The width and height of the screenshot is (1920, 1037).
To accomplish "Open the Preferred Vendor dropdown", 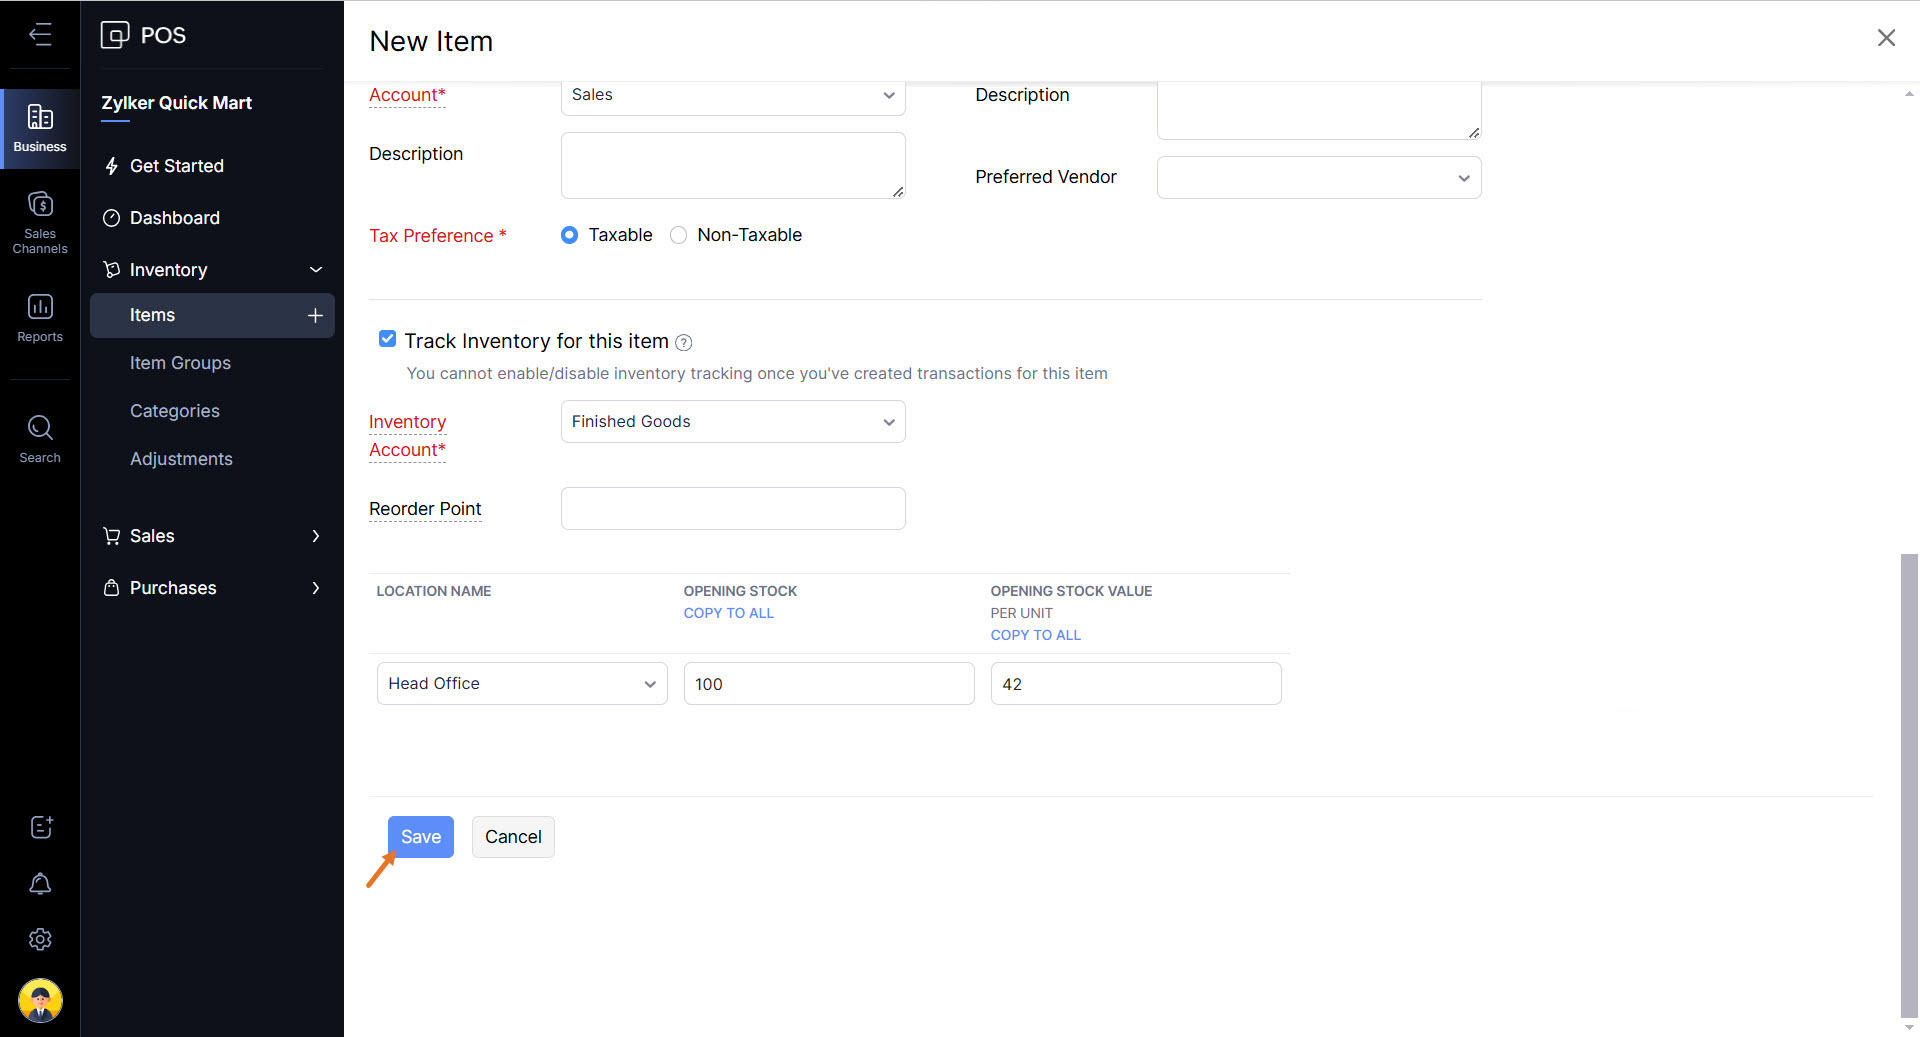I will 1318,178.
